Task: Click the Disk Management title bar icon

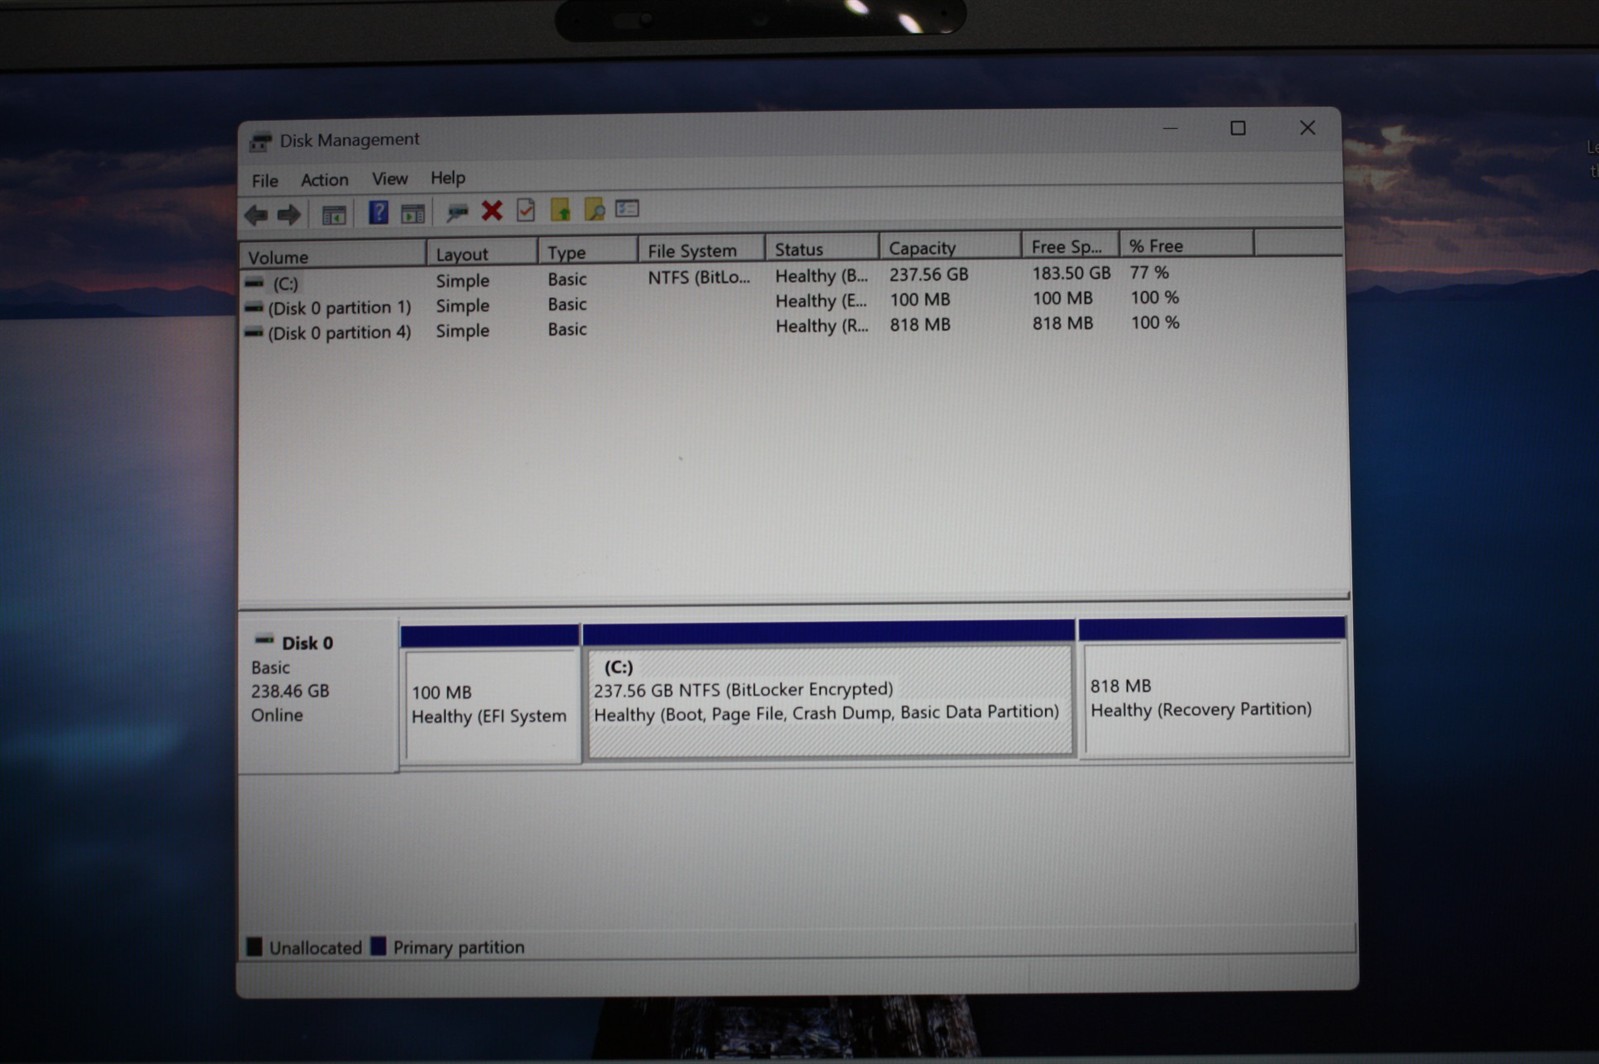Action: click(x=261, y=141)
